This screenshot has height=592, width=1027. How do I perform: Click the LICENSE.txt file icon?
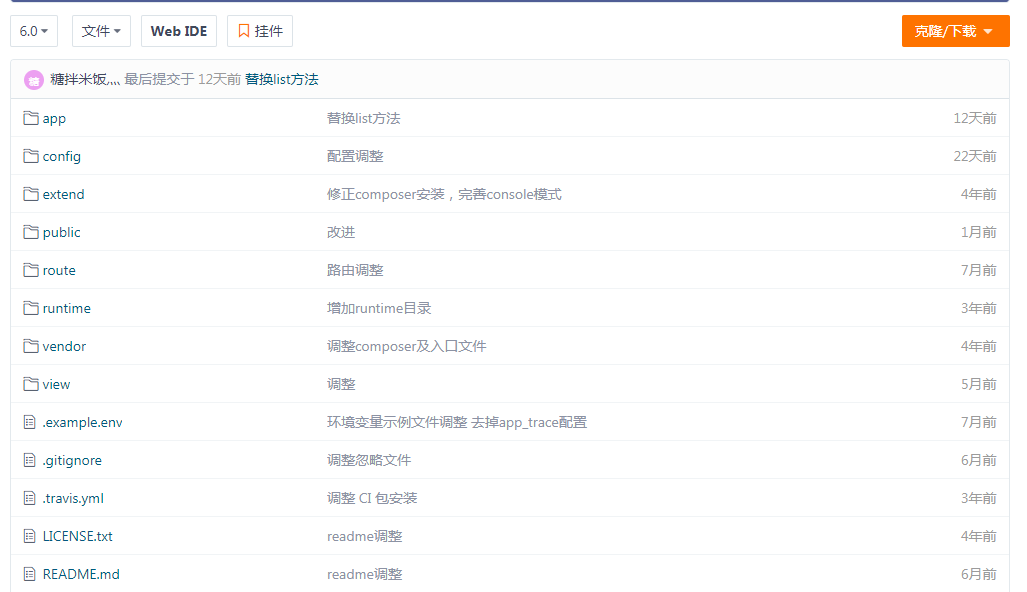[29, 536]
